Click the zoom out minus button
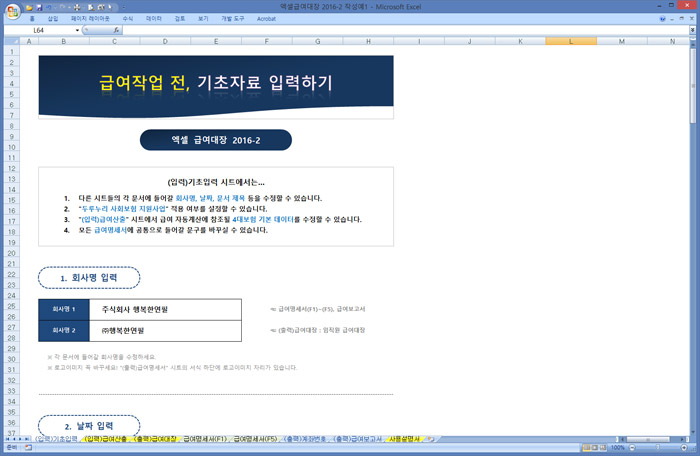 pyautogui.click(x=632, y=448)
